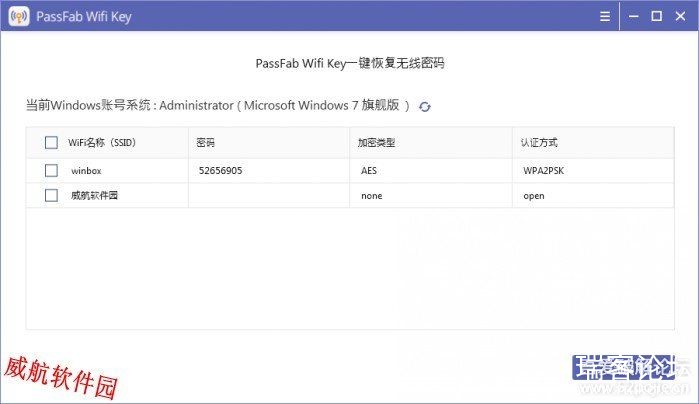699x404 pixels.
Task: Click the PassFab Wifi Key logo icon
Action: pyautogui.click(x=19, y=16)
